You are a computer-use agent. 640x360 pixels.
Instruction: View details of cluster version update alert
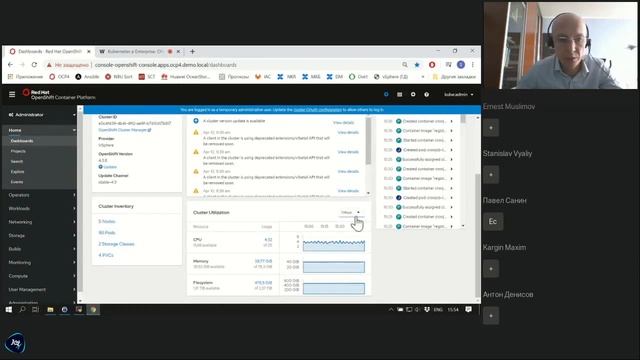coord(344,122)
